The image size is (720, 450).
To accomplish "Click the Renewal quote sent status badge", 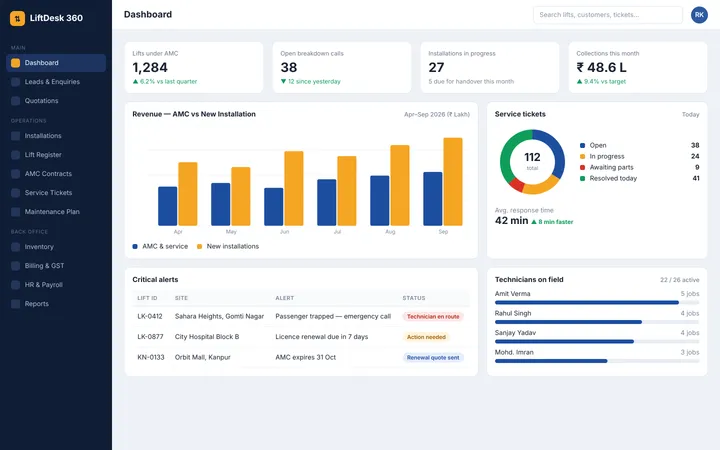I will coord(433,358).
